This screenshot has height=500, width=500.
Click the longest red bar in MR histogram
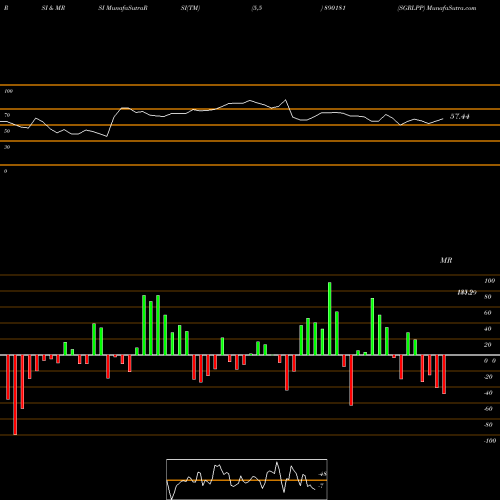tap(15, 395)
